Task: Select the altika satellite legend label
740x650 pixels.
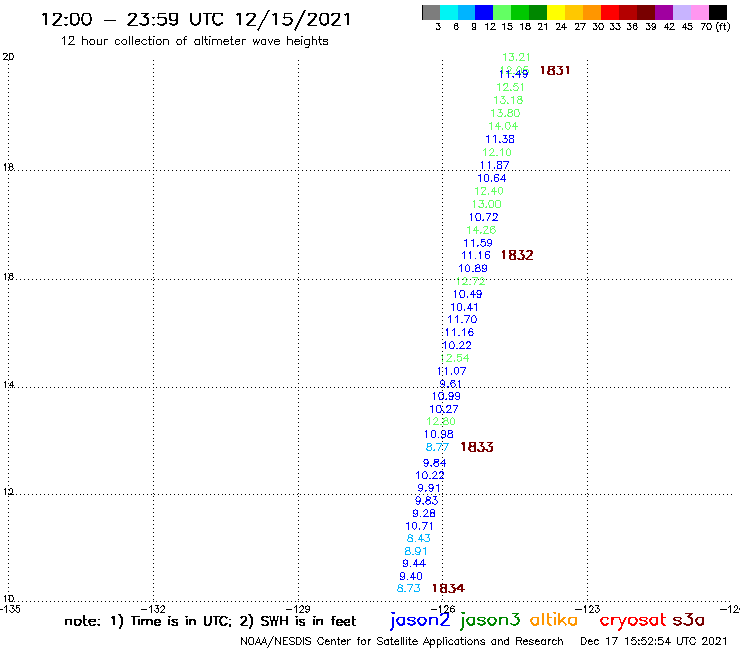Action: (x=554, y=619)
